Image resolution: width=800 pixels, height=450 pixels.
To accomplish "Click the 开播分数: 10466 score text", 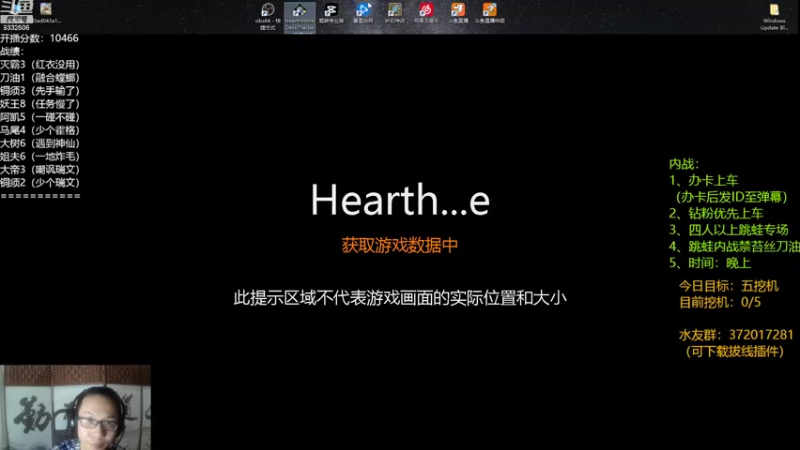I will click(x=39, y=38).
